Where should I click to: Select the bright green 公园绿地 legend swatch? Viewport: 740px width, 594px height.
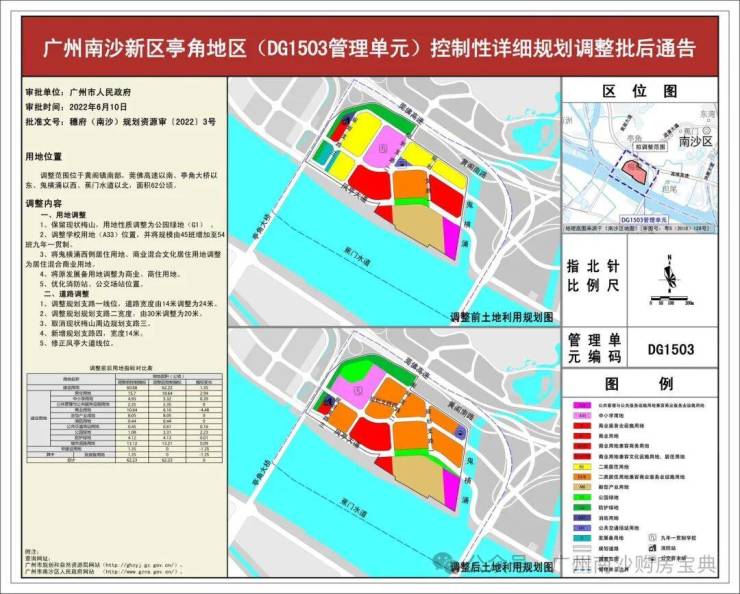tap(584, 497)
